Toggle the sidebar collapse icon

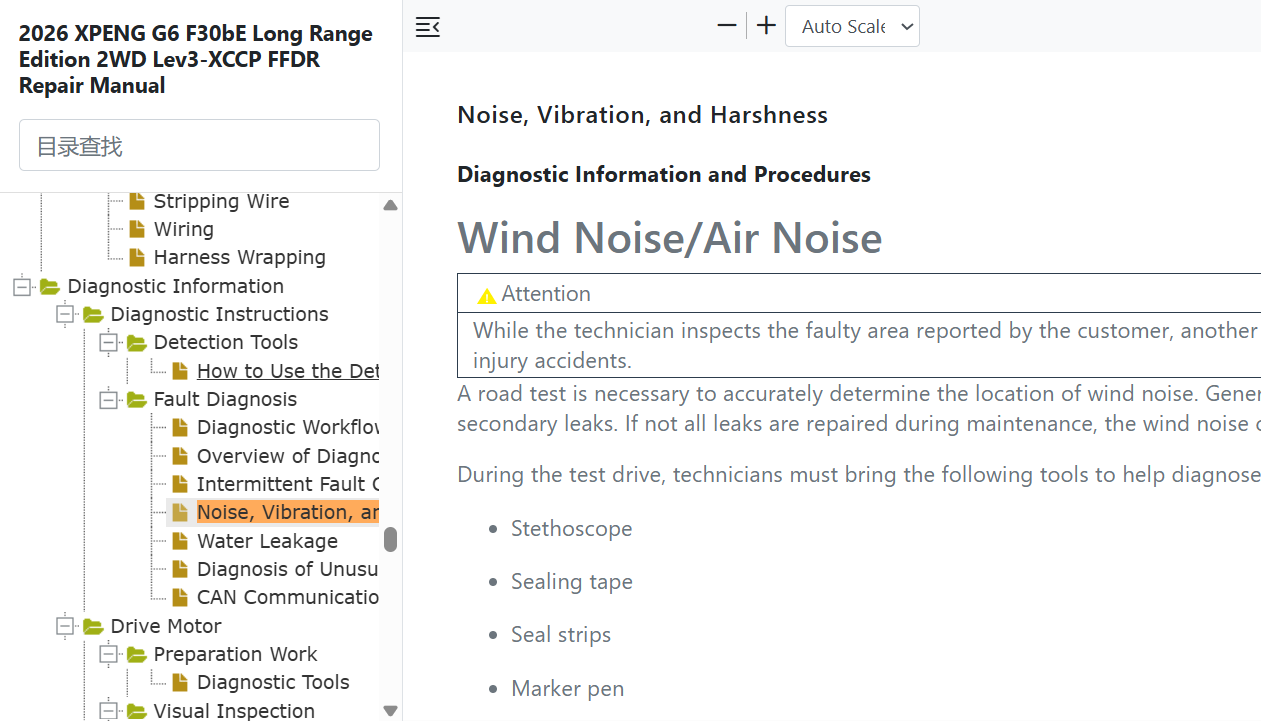coord(427,27)
